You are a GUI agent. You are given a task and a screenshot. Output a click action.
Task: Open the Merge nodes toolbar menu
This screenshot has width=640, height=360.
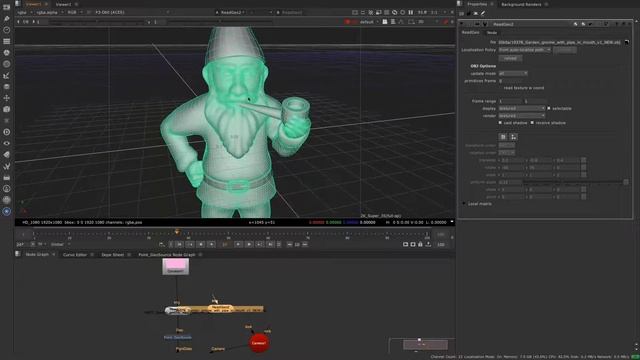pos(7,87)
